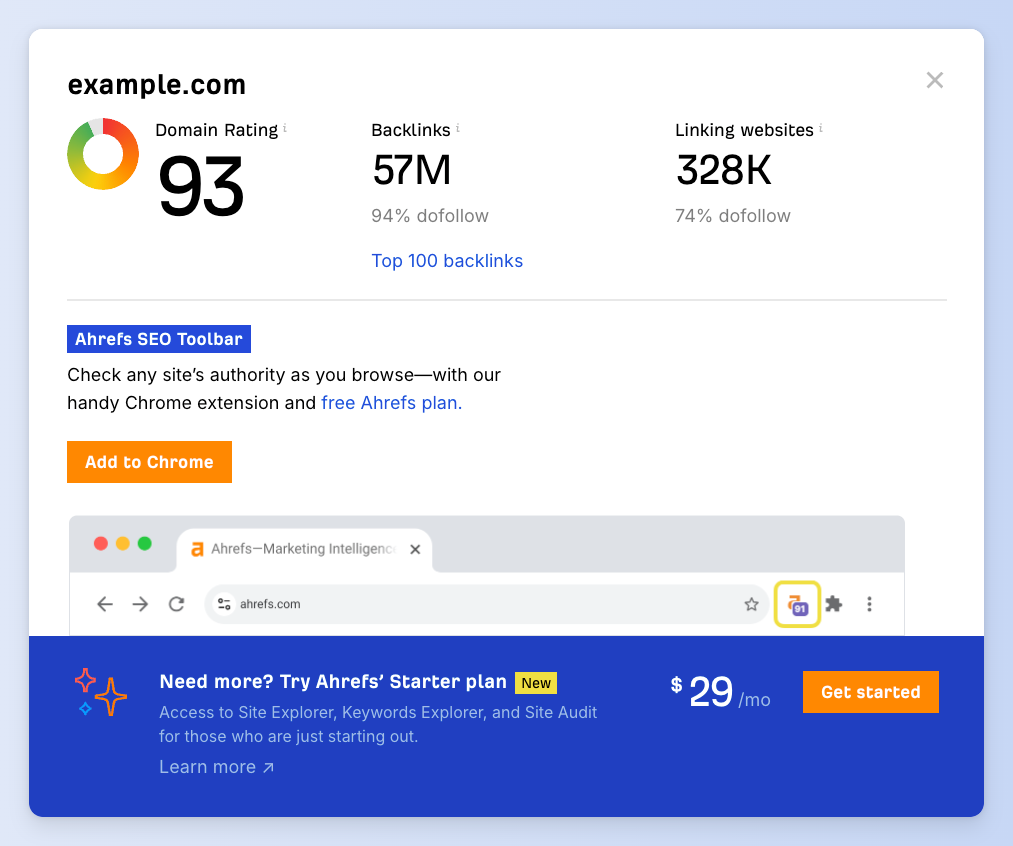Viewport: 1013px width, 846px height.
Task: Follow the free Ahrefs plan link
Action: point(391,403)
